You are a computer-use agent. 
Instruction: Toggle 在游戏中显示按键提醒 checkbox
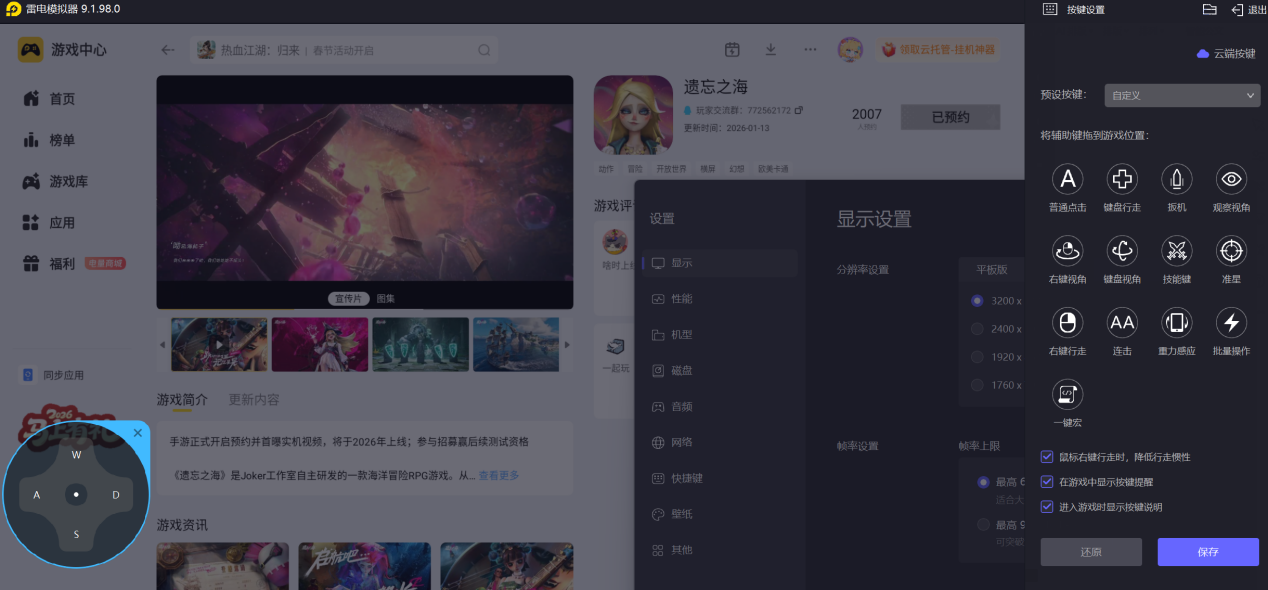(1047, 482)
